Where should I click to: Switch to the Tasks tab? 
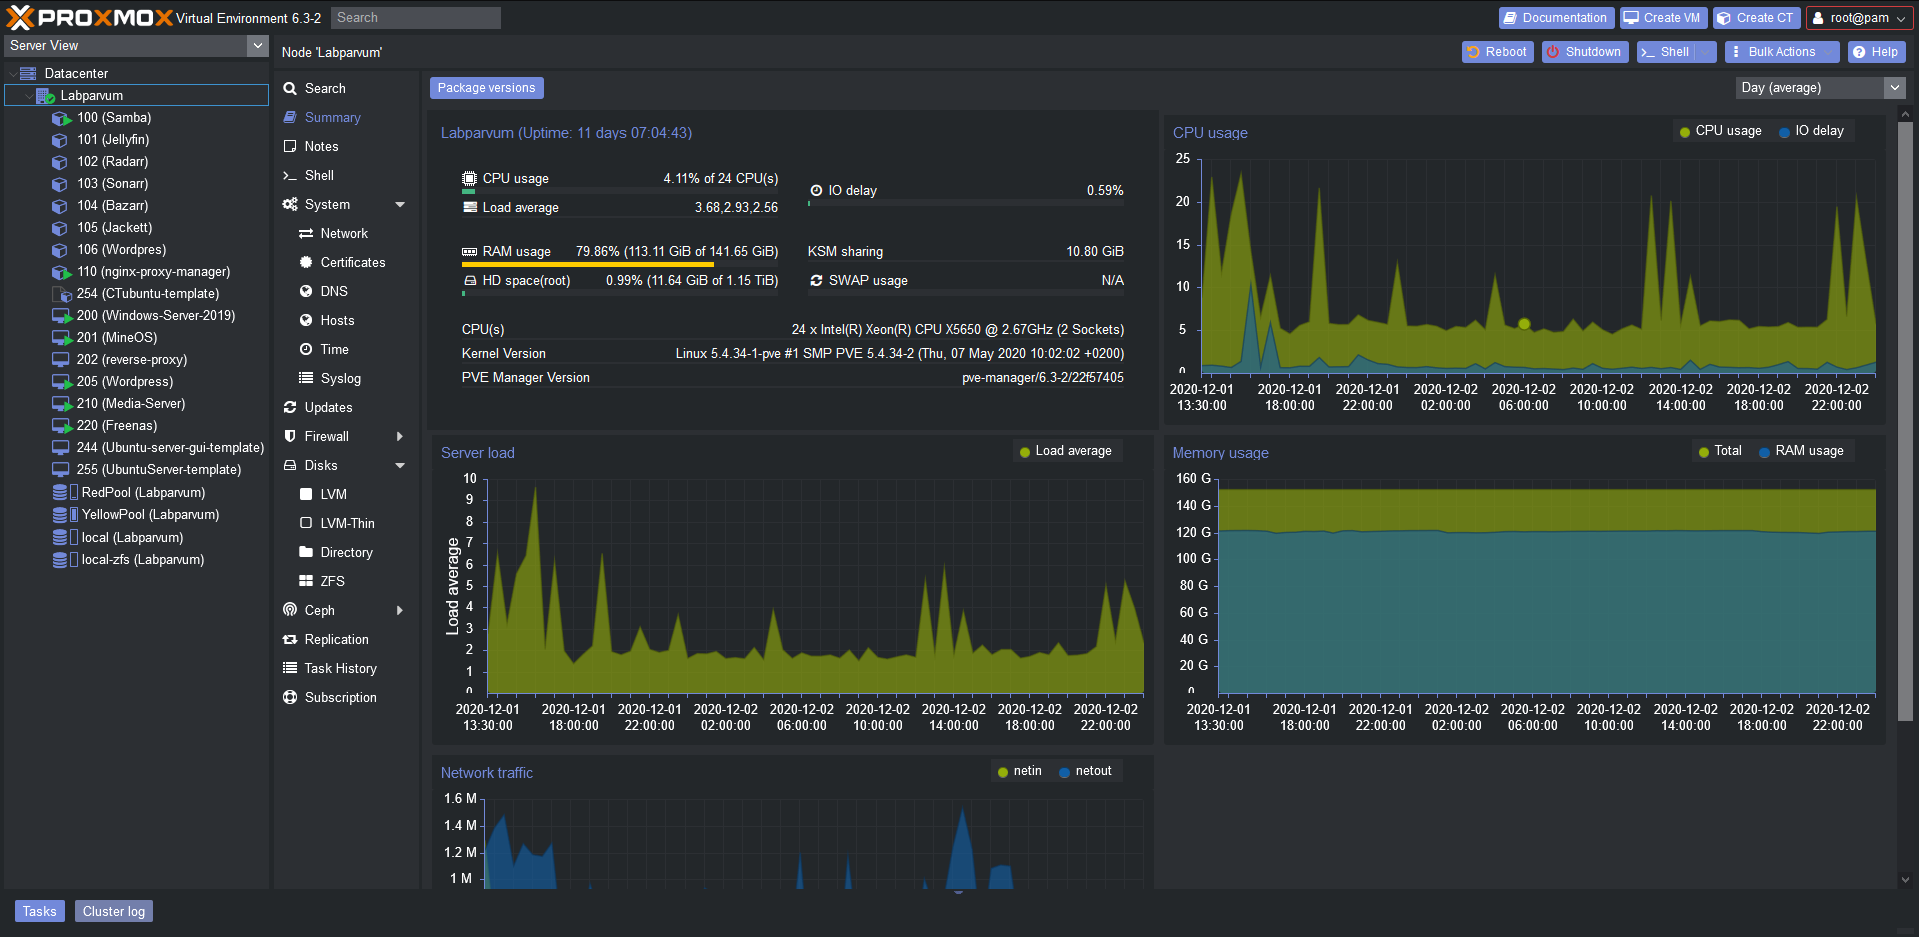point(40,911)
